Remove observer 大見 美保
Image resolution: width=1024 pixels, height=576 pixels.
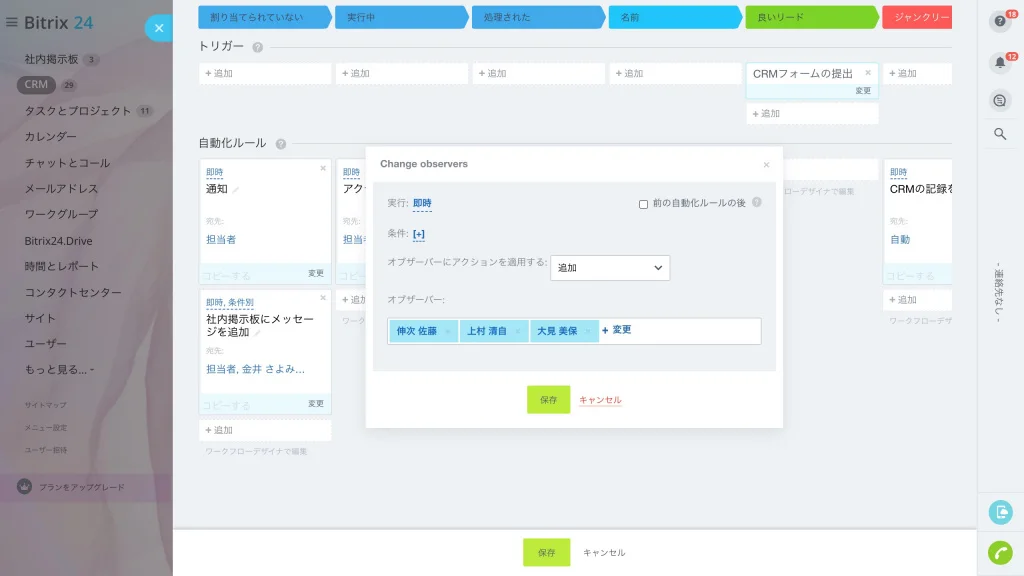pos(587,332)
